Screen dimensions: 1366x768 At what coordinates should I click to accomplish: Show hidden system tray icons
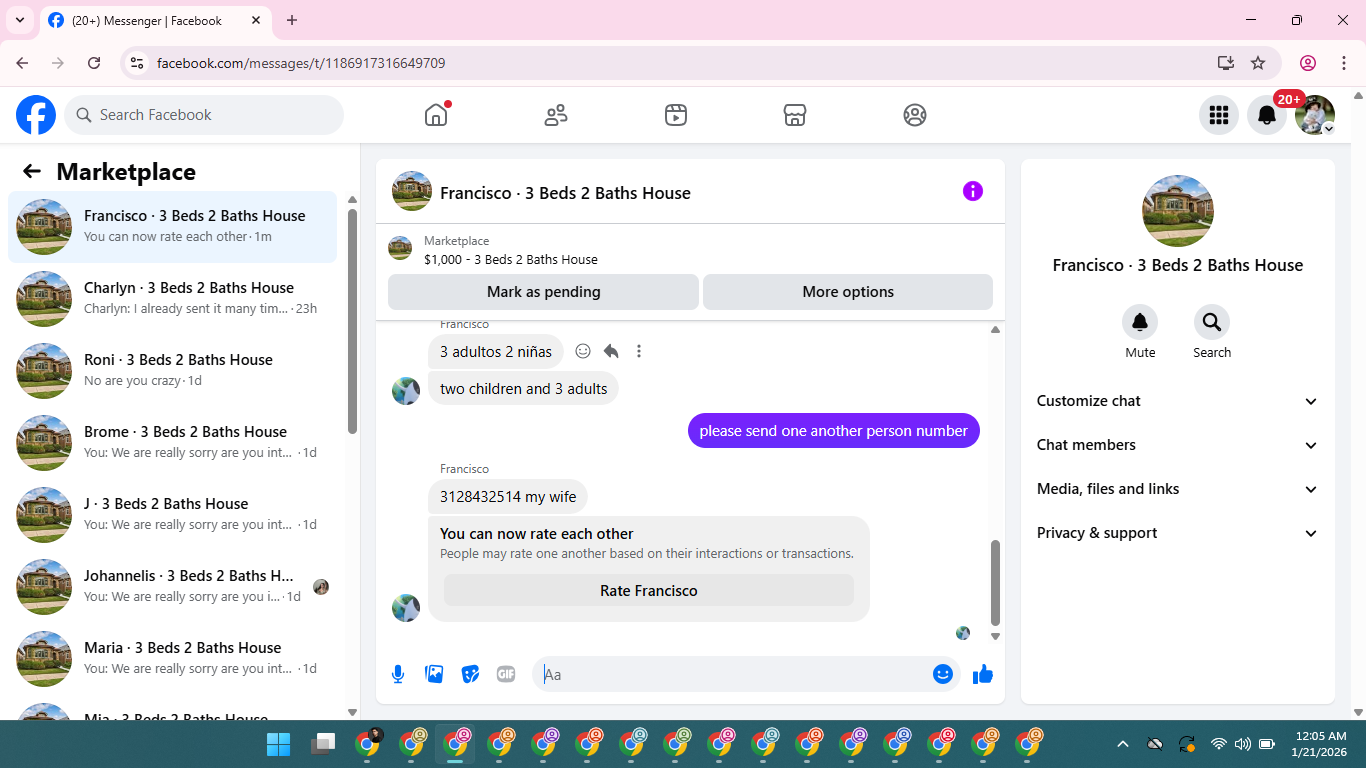click(1122, 744)
